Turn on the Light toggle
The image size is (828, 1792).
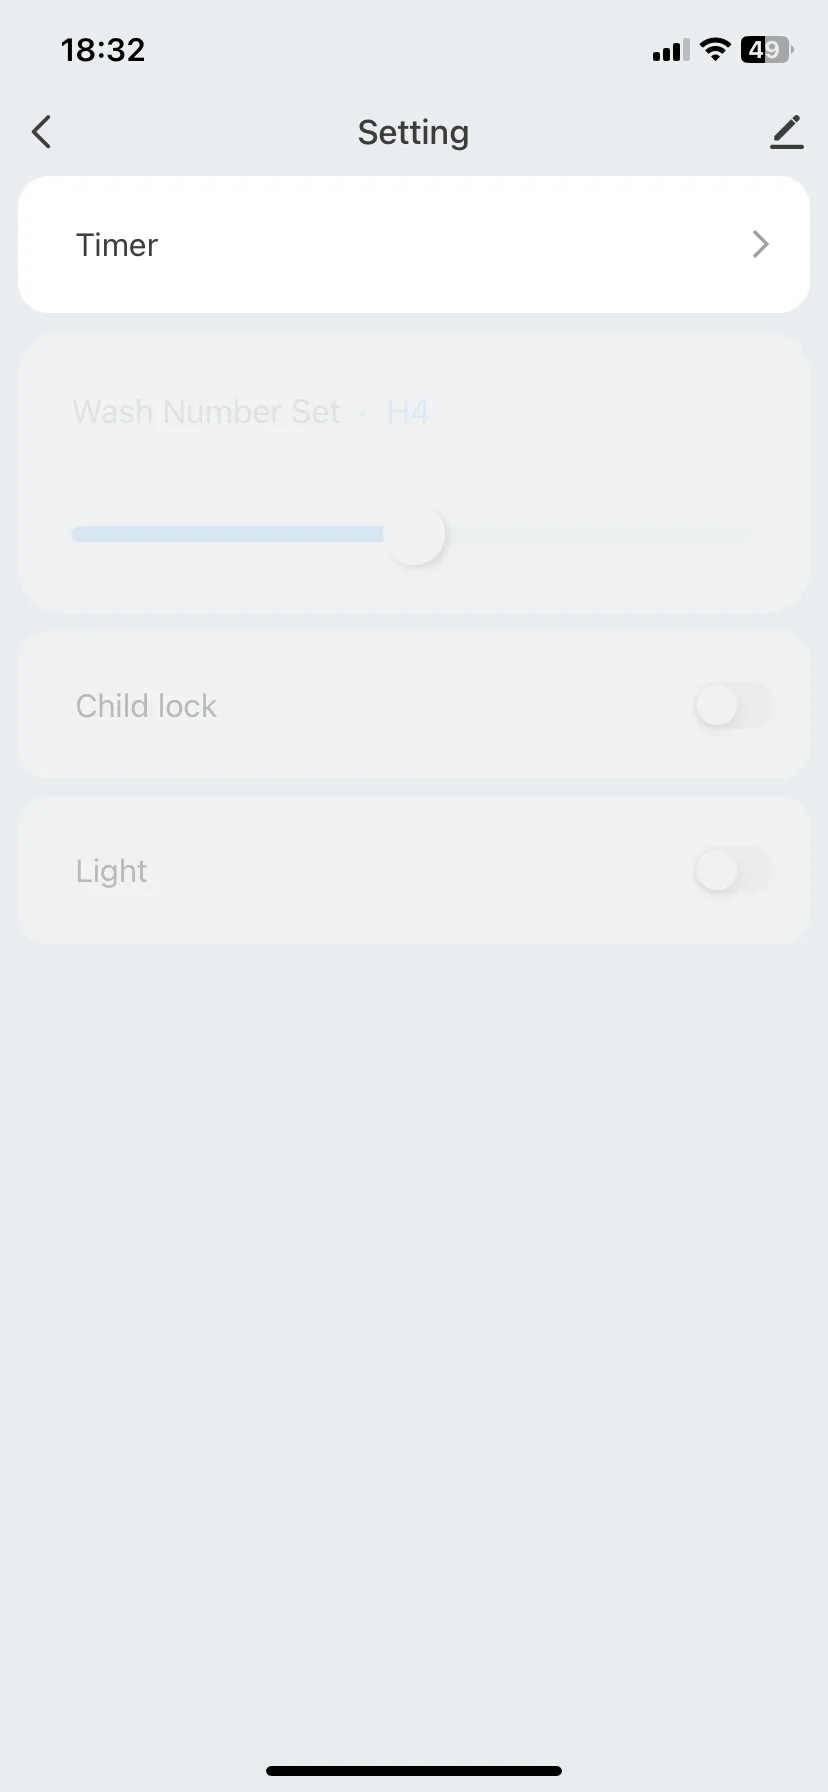click(732, 871)
